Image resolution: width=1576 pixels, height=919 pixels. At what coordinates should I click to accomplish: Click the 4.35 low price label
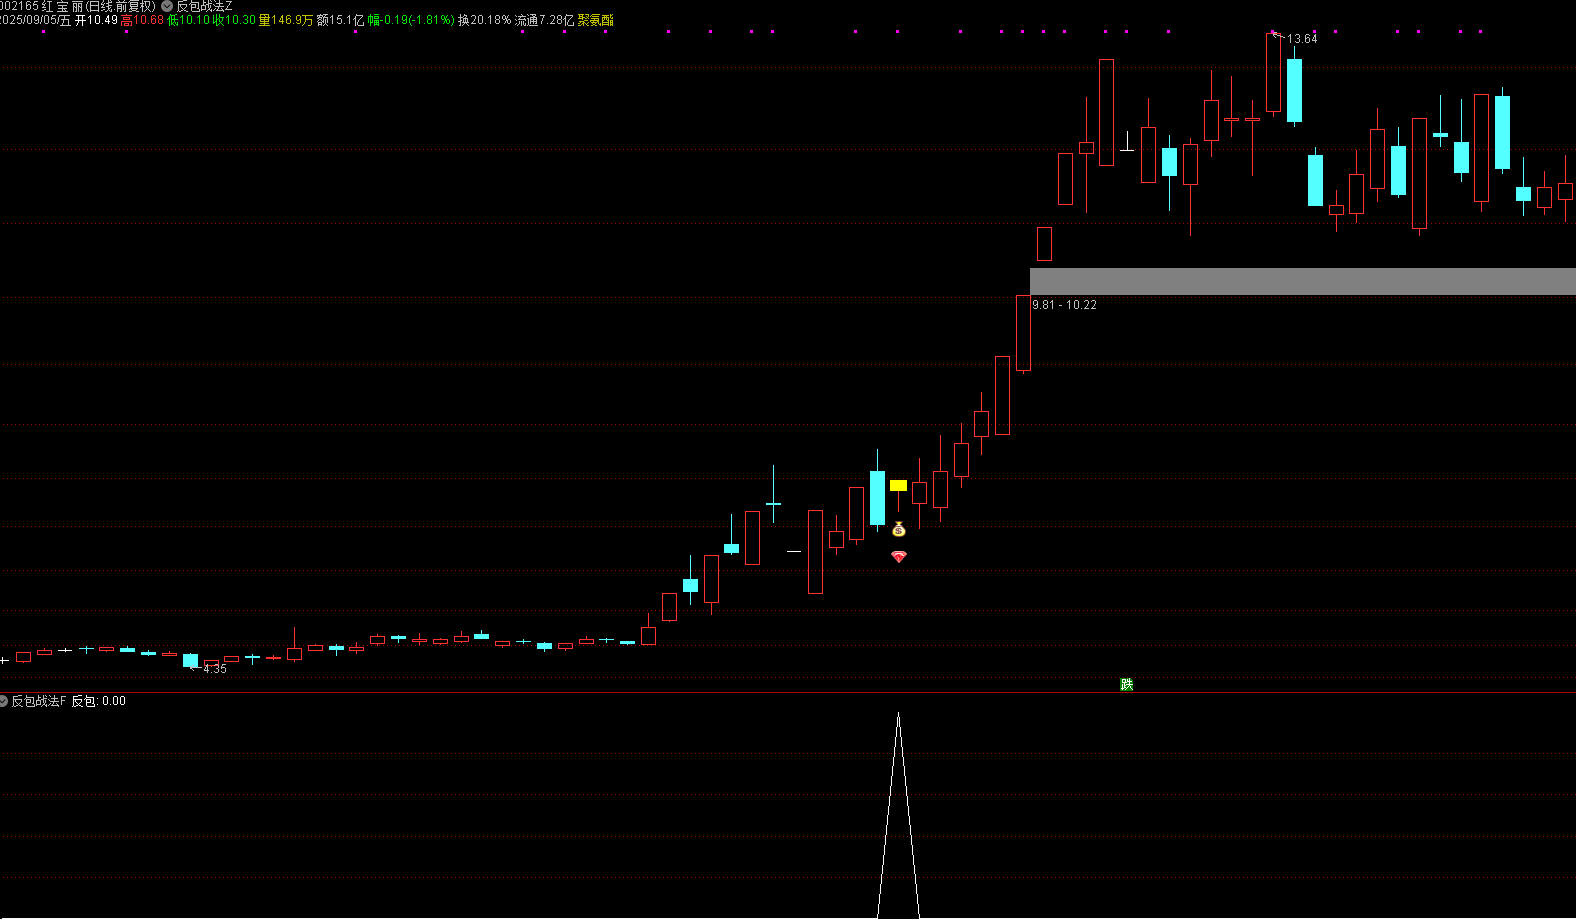tap(214, 669)
